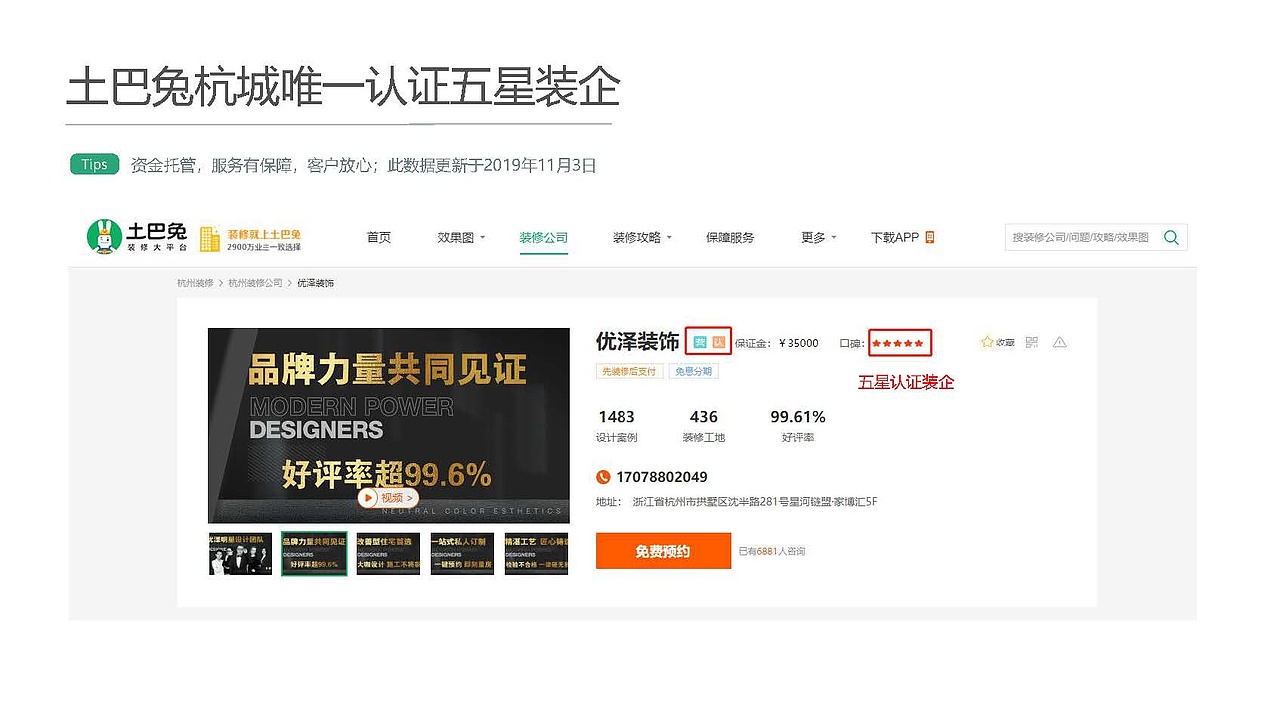Click the green 装 badge icon

click(x=700, y=343)
